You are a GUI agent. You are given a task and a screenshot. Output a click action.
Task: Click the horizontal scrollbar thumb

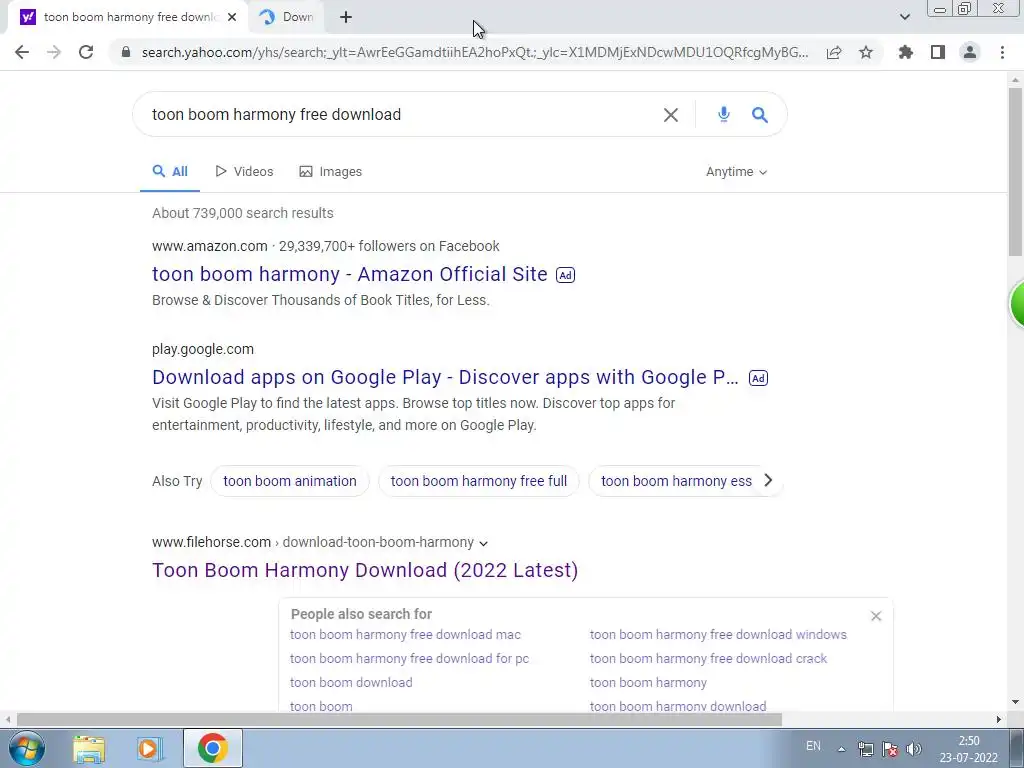coord(399,719)
